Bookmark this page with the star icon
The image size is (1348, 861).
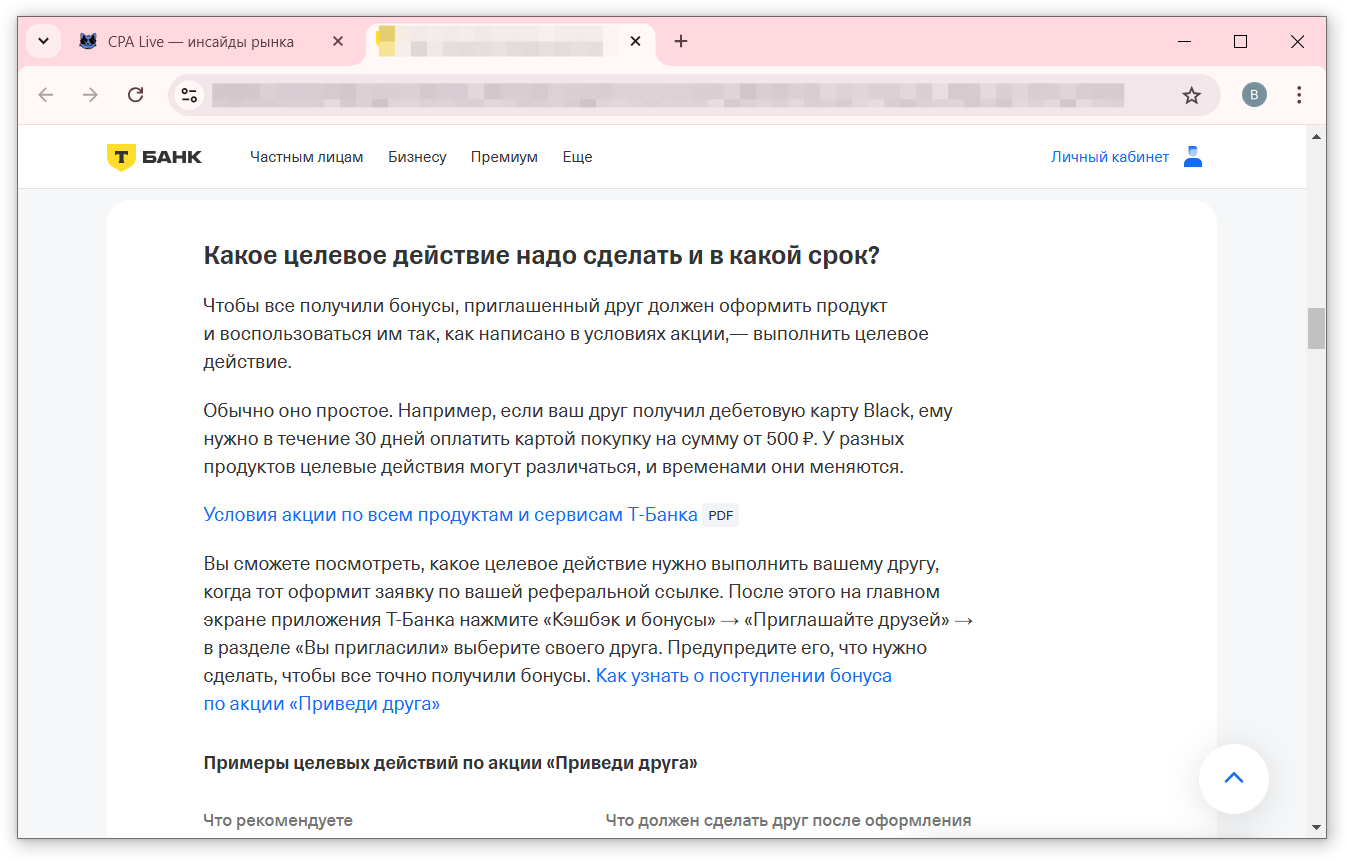pos(1191,95)
